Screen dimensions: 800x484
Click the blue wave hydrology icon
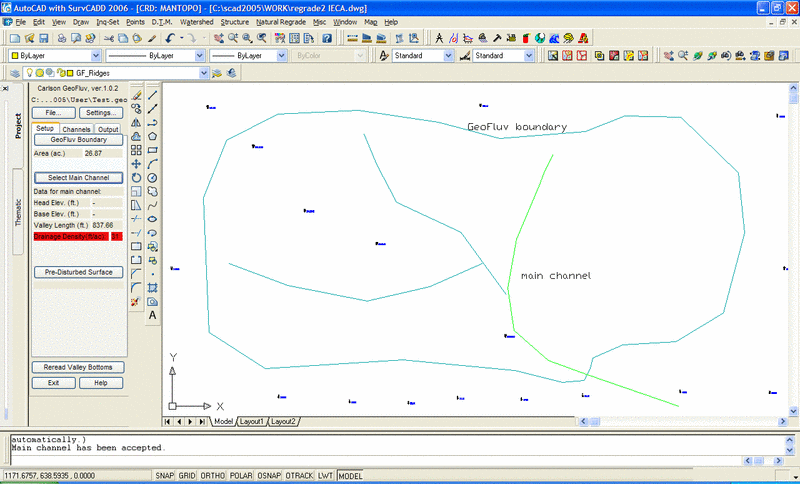pyautogui.click(x=555, y=38)
